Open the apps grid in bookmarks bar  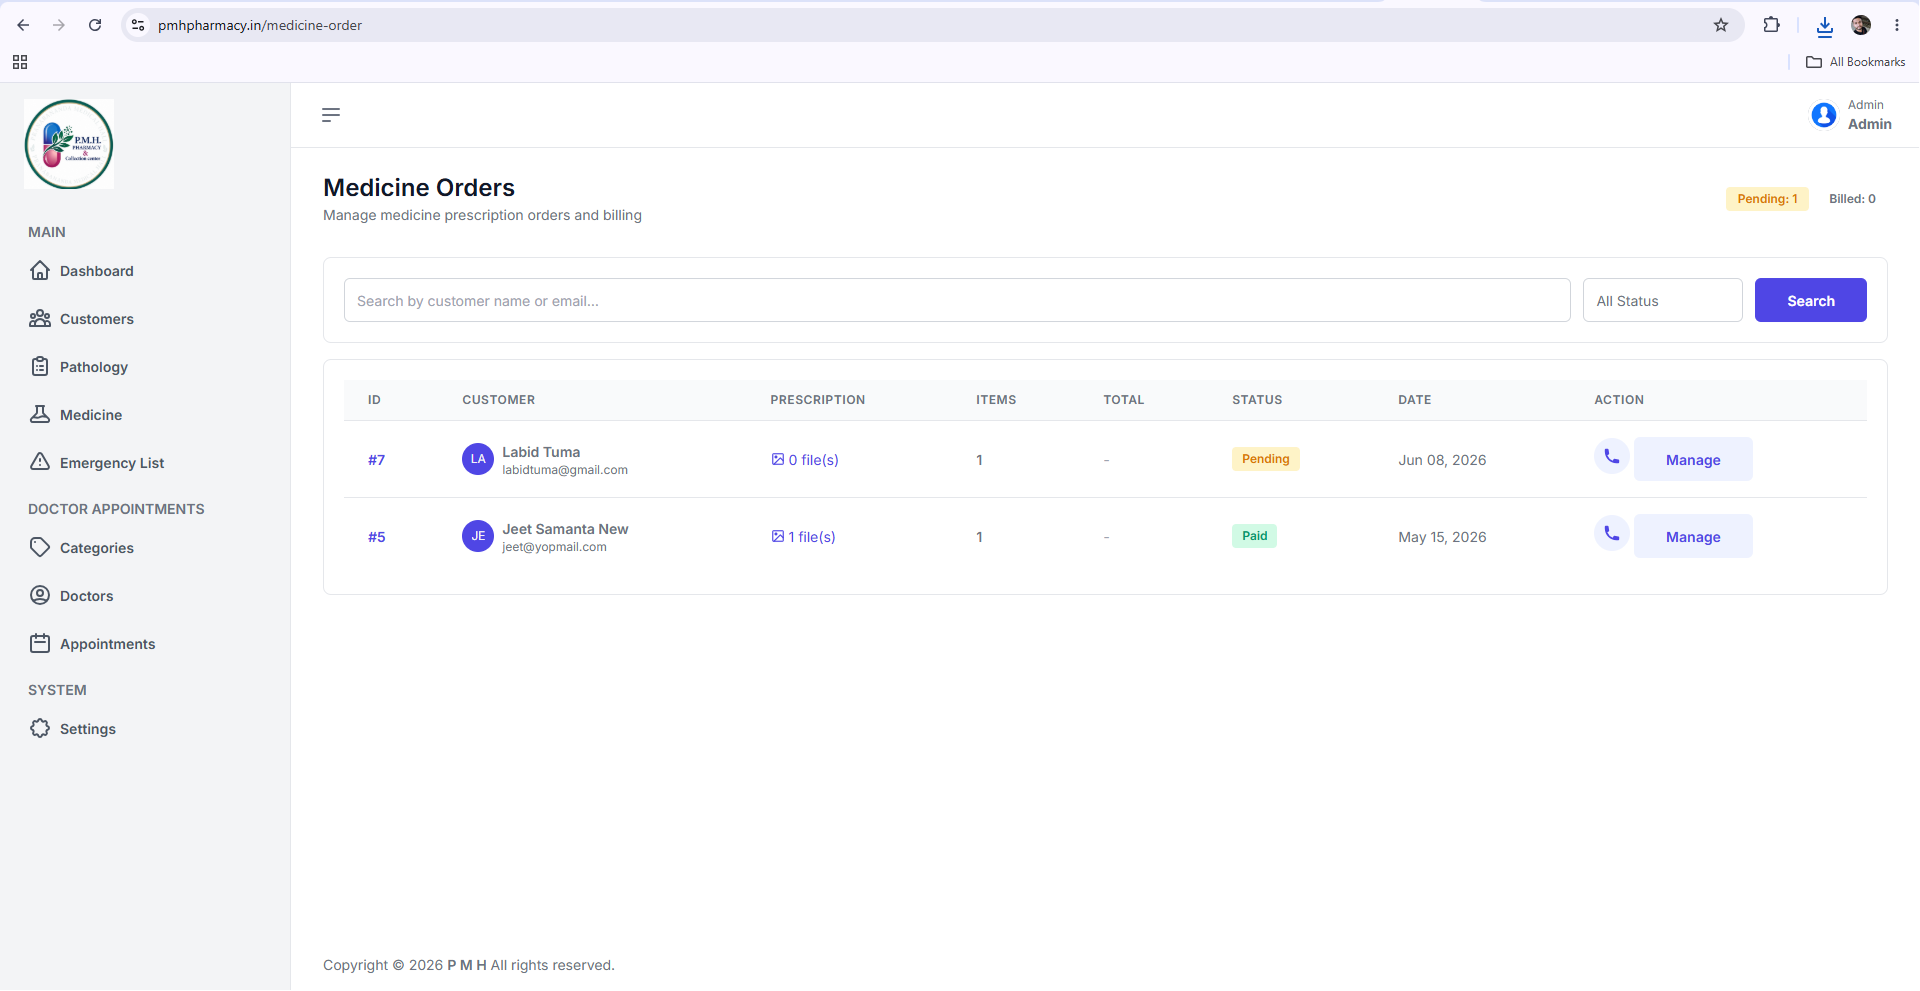click(20, 62)
